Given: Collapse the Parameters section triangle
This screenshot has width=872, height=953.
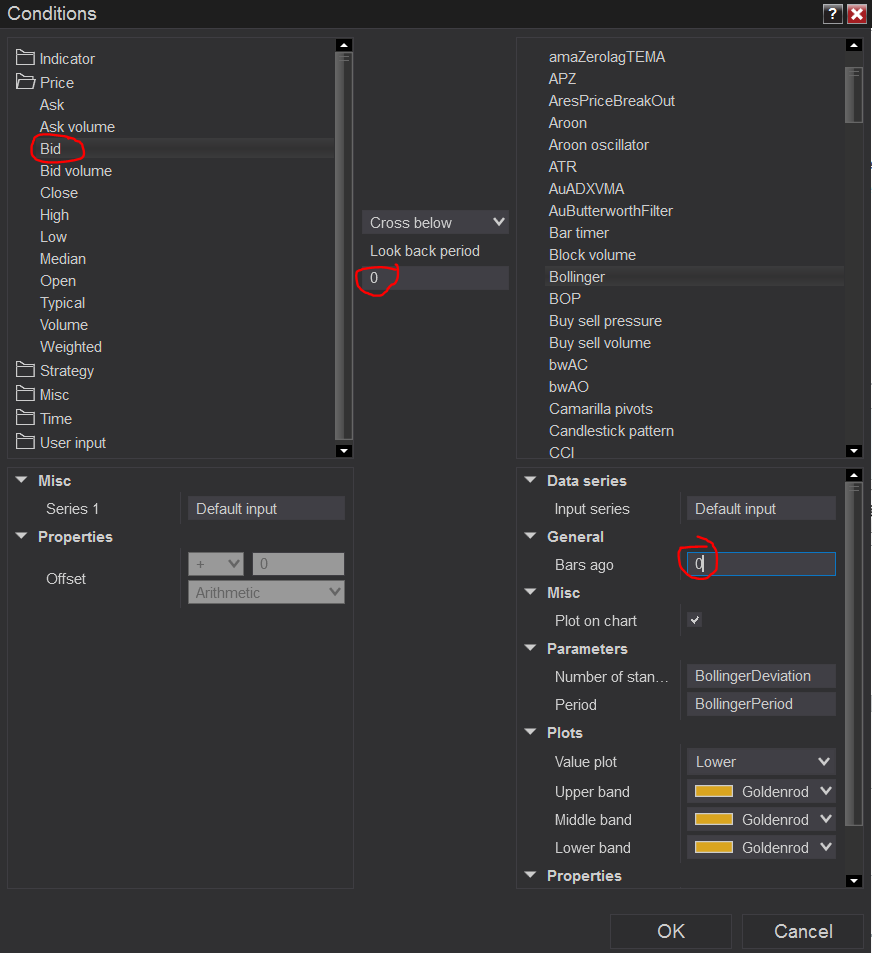Looking at the screenshot, I should point(530,649).
